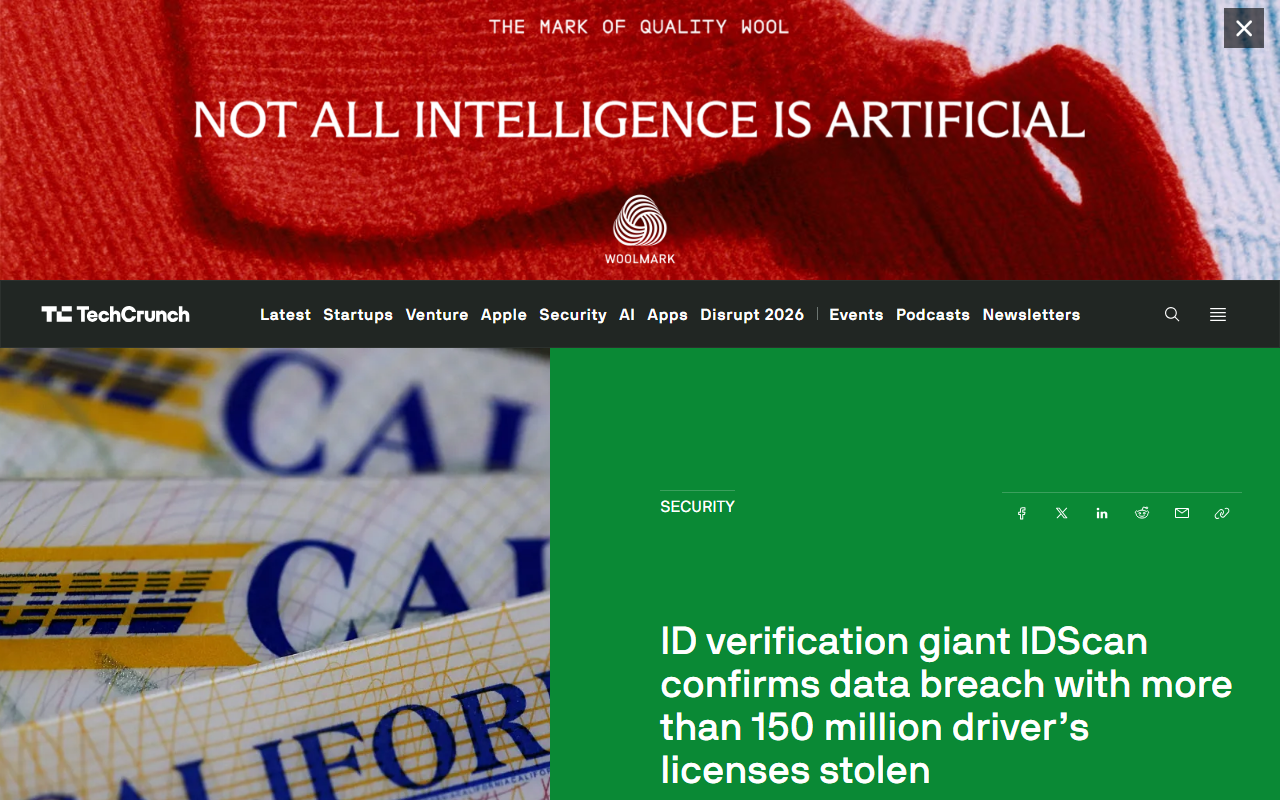
Task: Open the California license article image
Action: (275, 574)
